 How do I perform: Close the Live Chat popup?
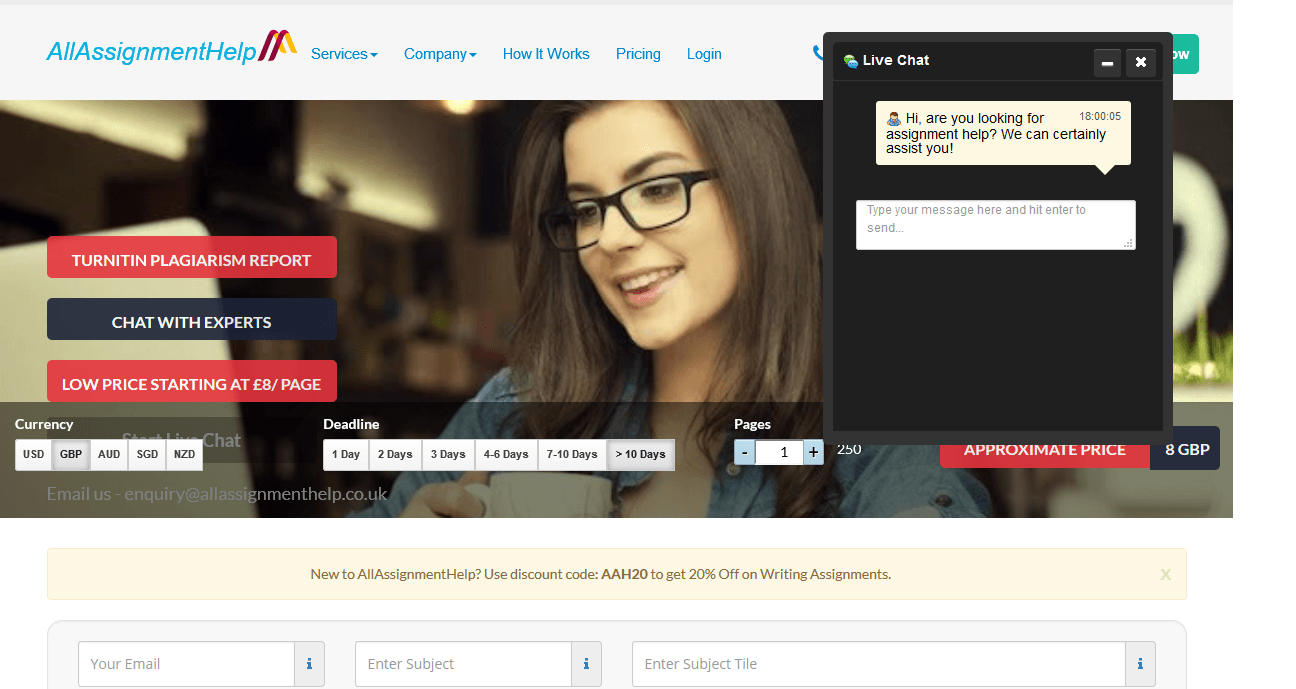(1141, 62)
